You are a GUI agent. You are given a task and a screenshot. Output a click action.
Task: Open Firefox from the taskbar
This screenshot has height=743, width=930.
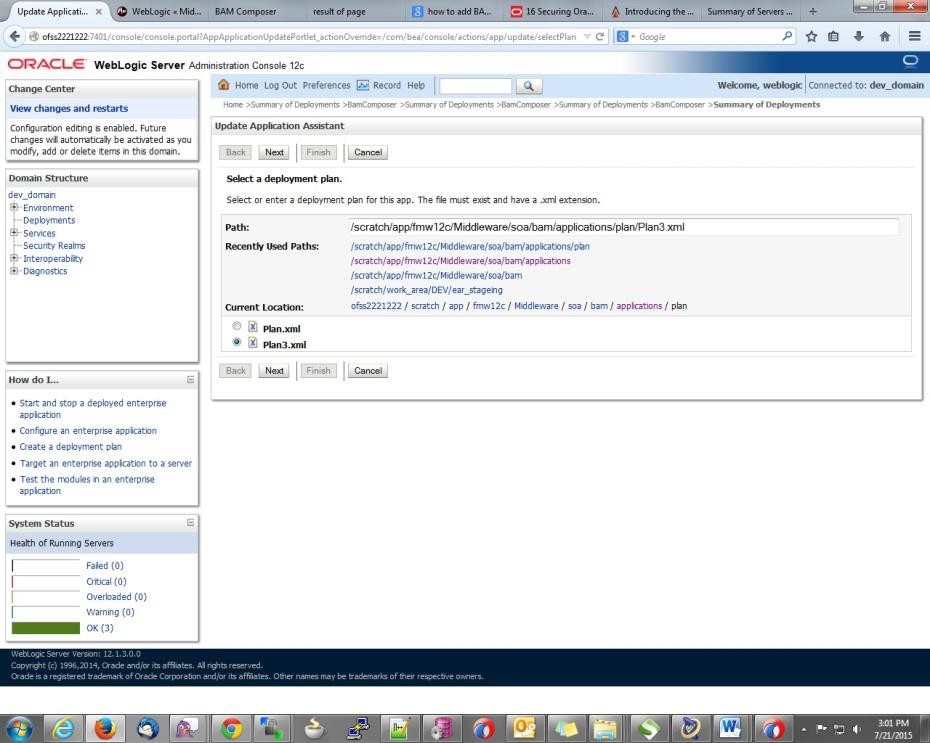105,728
